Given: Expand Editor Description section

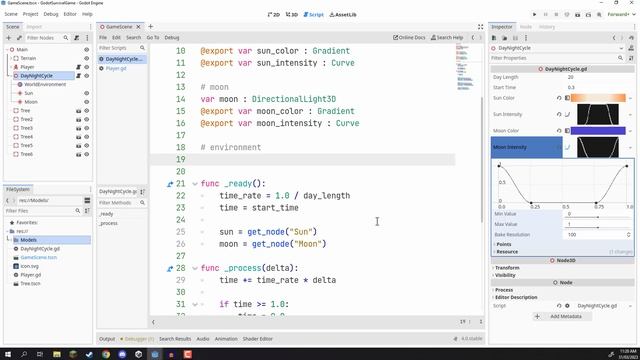Looking at the screenshot, I should coord(516,297).
